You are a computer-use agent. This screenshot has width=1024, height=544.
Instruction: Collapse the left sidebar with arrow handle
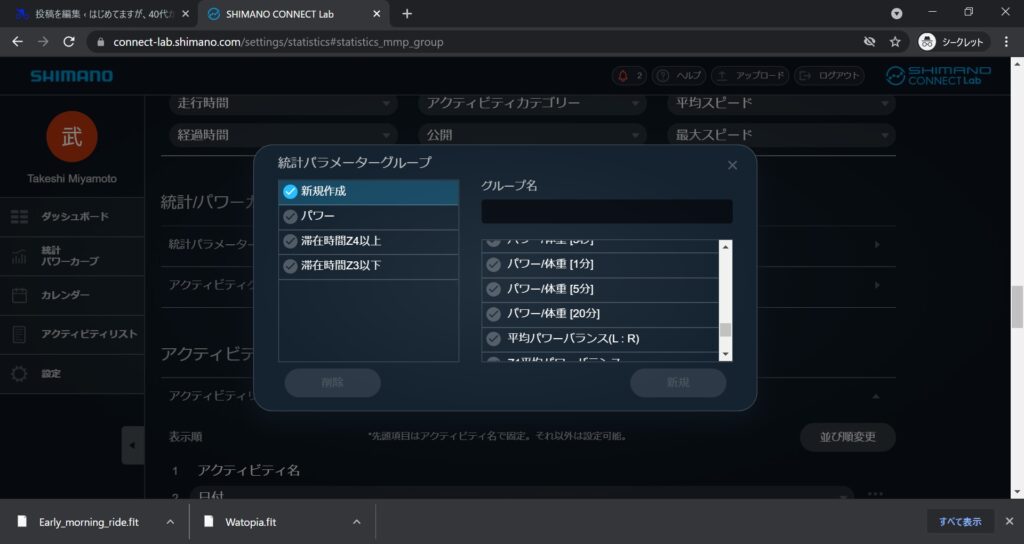pyautogui.click(x=132, y=445)
